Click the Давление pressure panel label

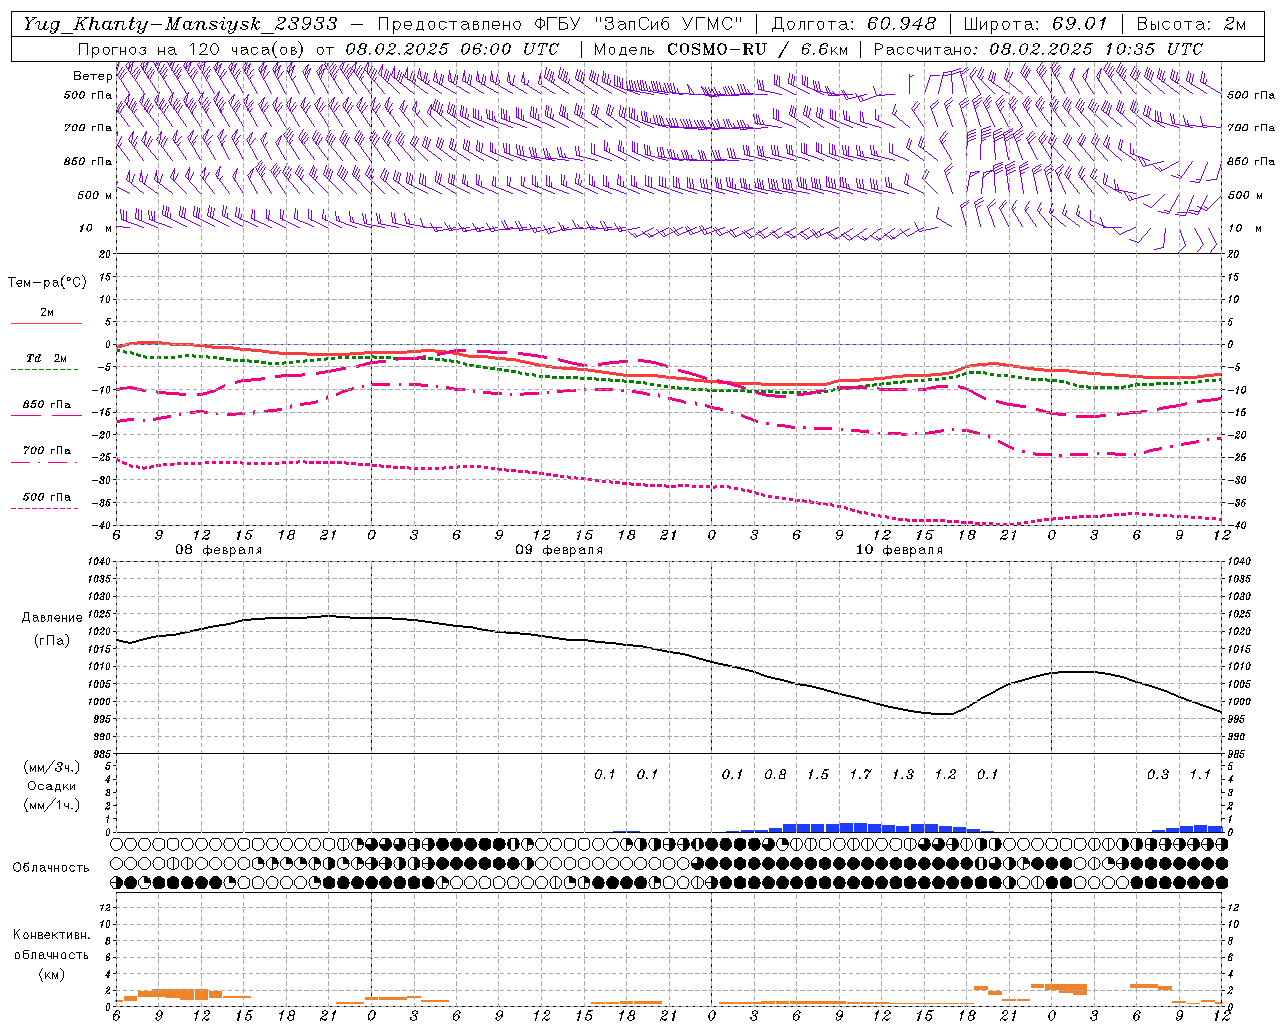click(x=52, y=618)
